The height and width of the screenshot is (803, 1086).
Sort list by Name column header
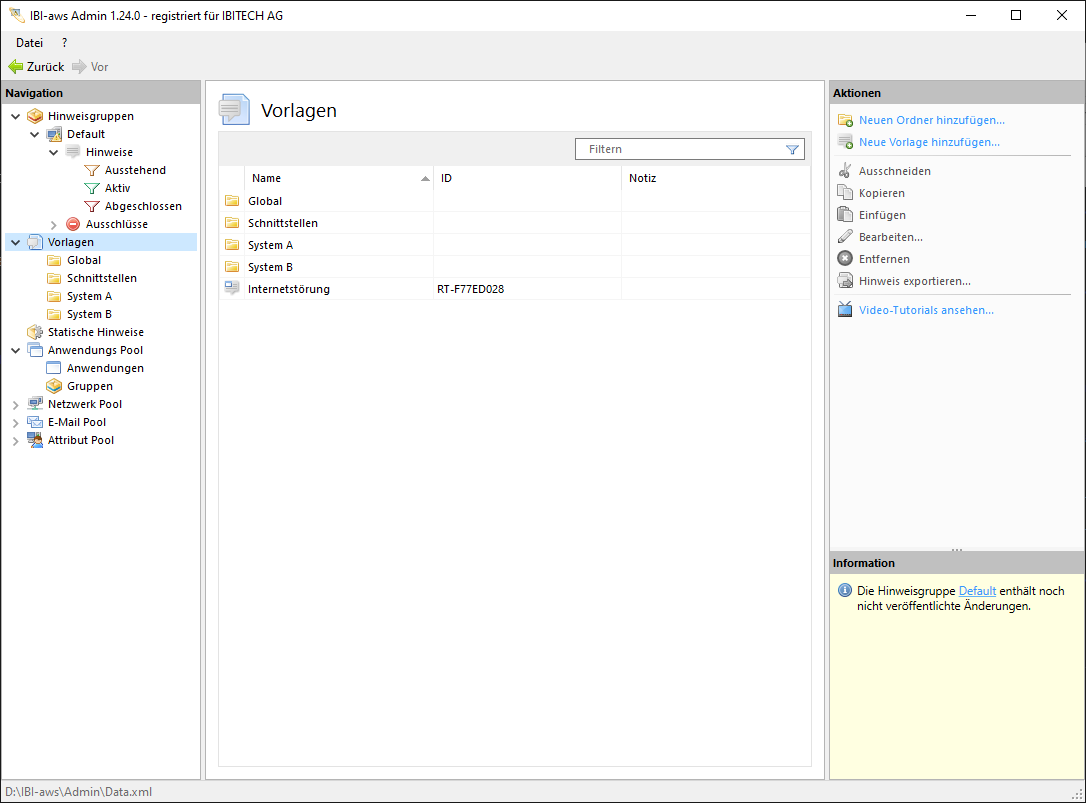click(267, 178)
